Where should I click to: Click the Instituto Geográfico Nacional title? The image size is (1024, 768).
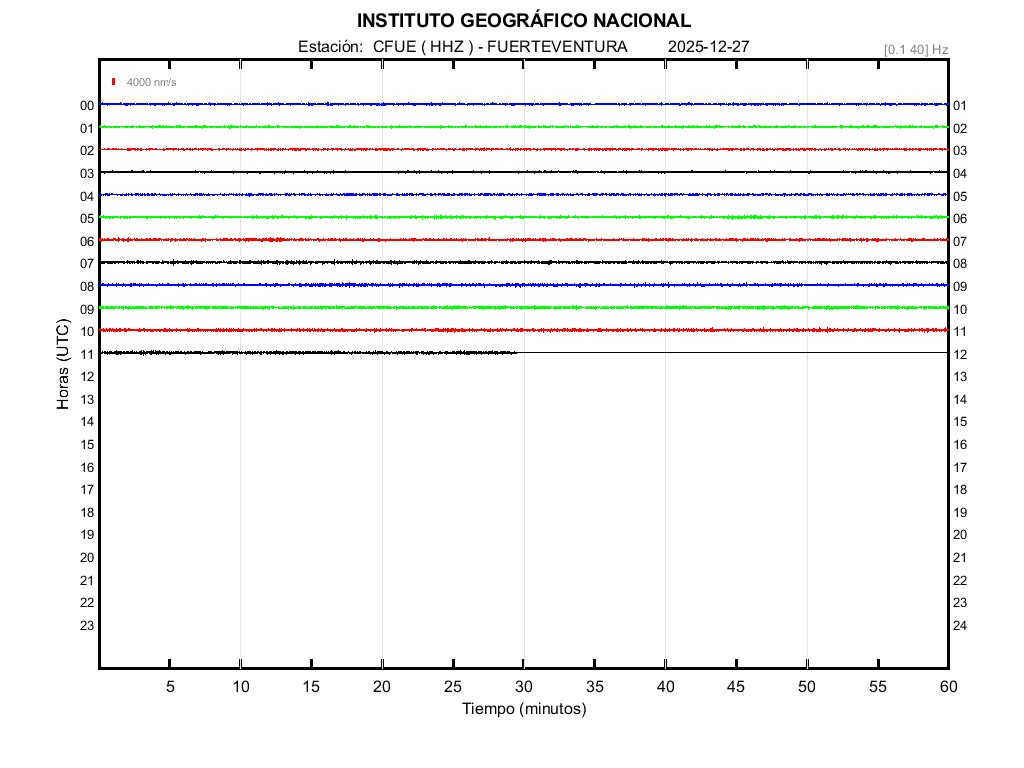tap(523, 21)
